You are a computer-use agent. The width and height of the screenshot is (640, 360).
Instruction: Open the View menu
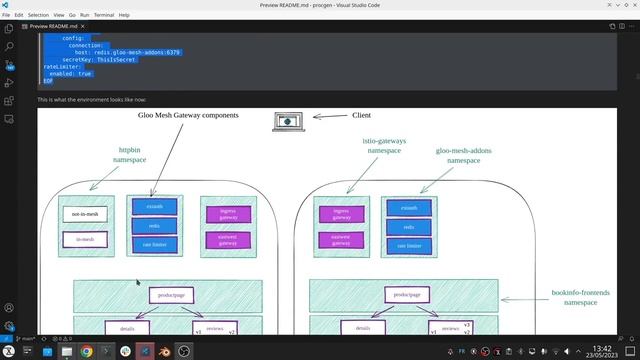pyautogui.click(x=59, y=15)
